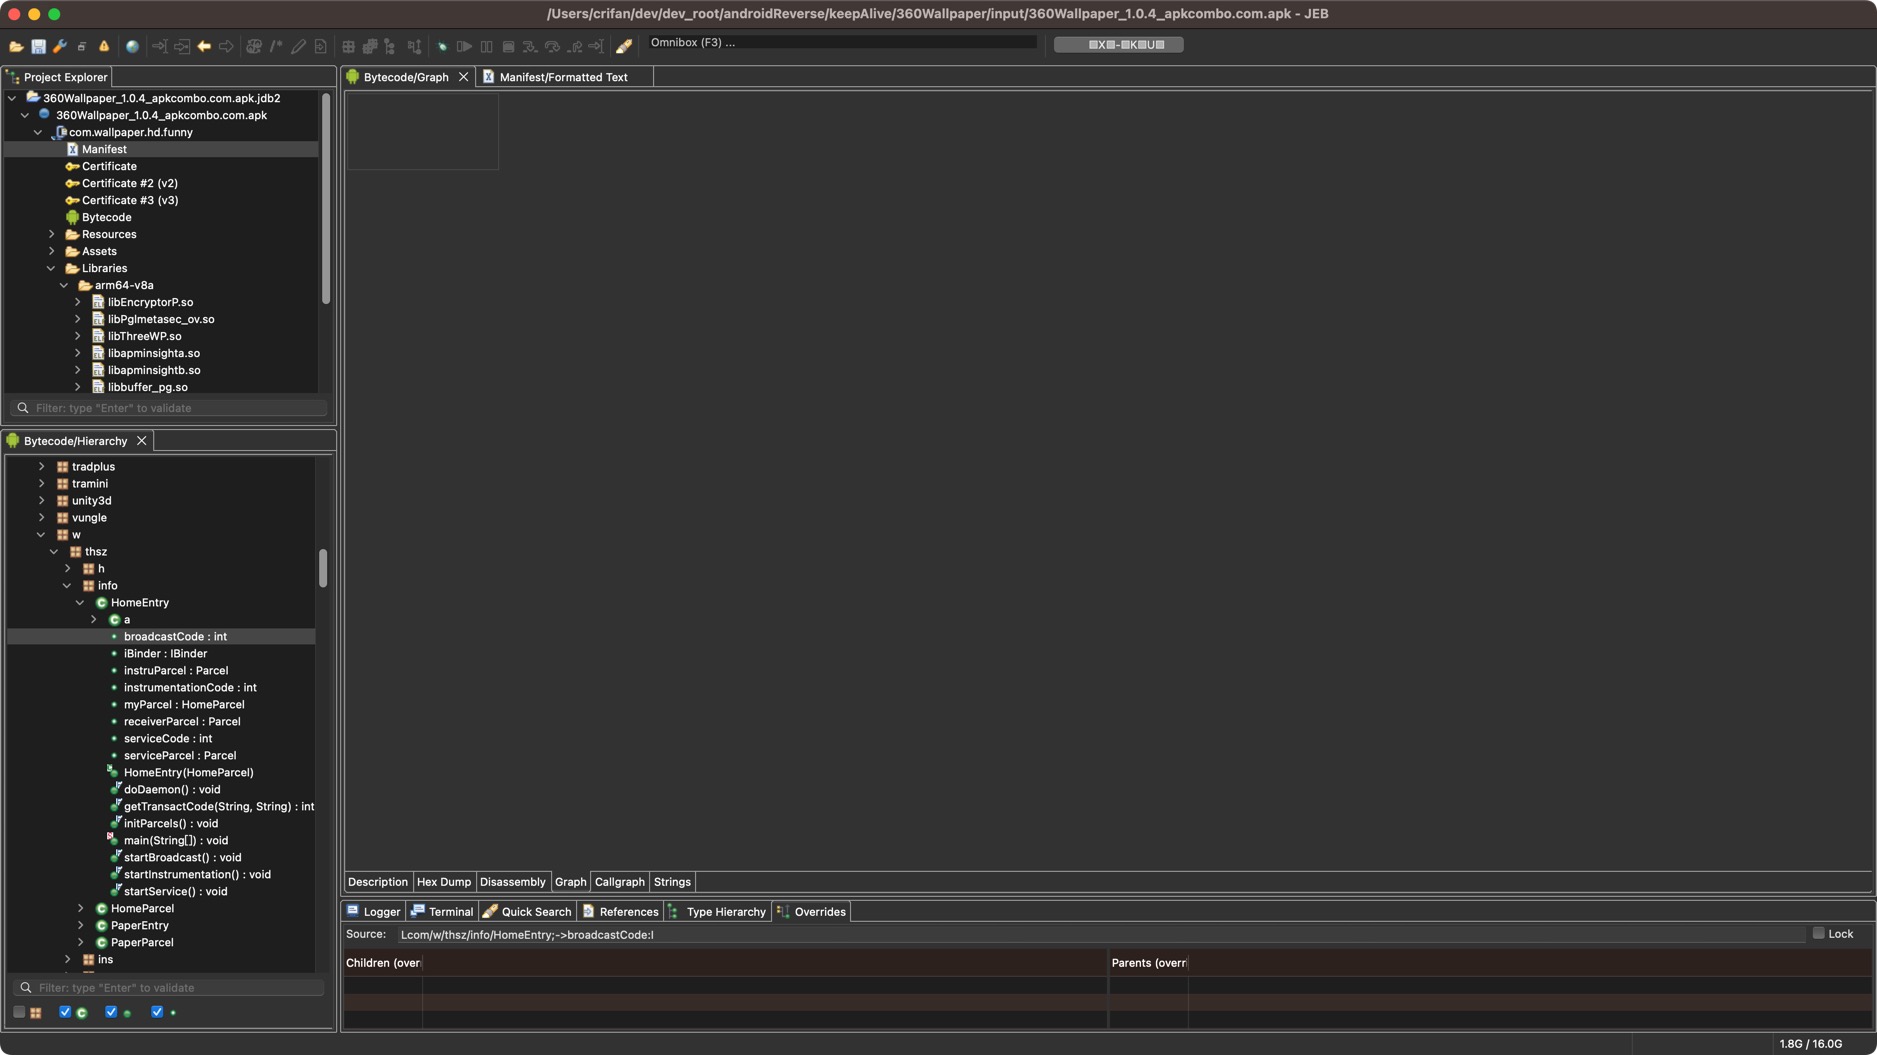Toggle the methods filter checkbox
The image size is (1877, 1055).
[111, 1012]
